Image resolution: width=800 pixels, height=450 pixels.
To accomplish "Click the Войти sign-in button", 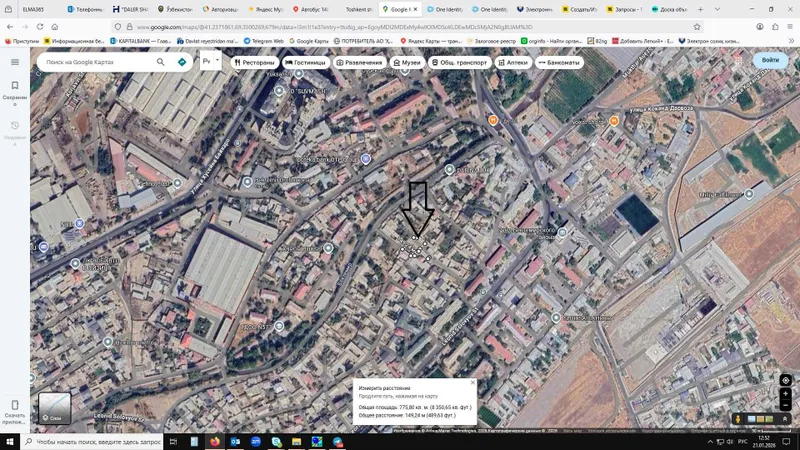I will tap(770, 60).
